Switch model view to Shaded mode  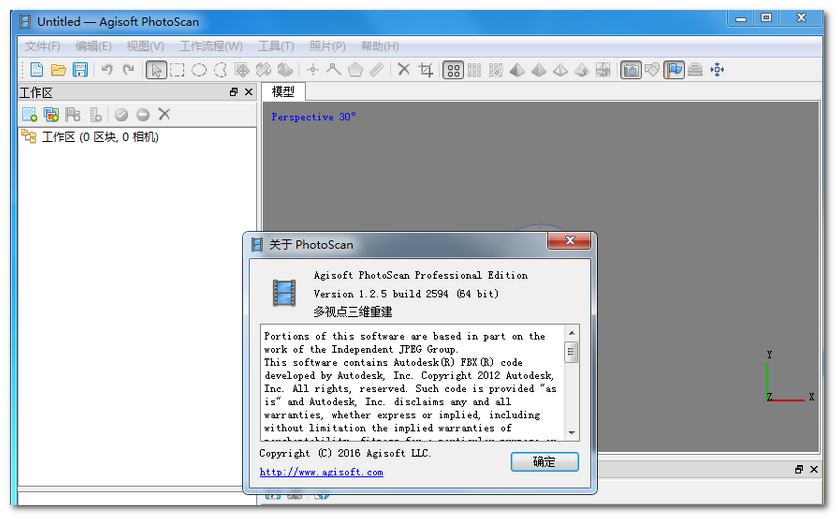517,70
